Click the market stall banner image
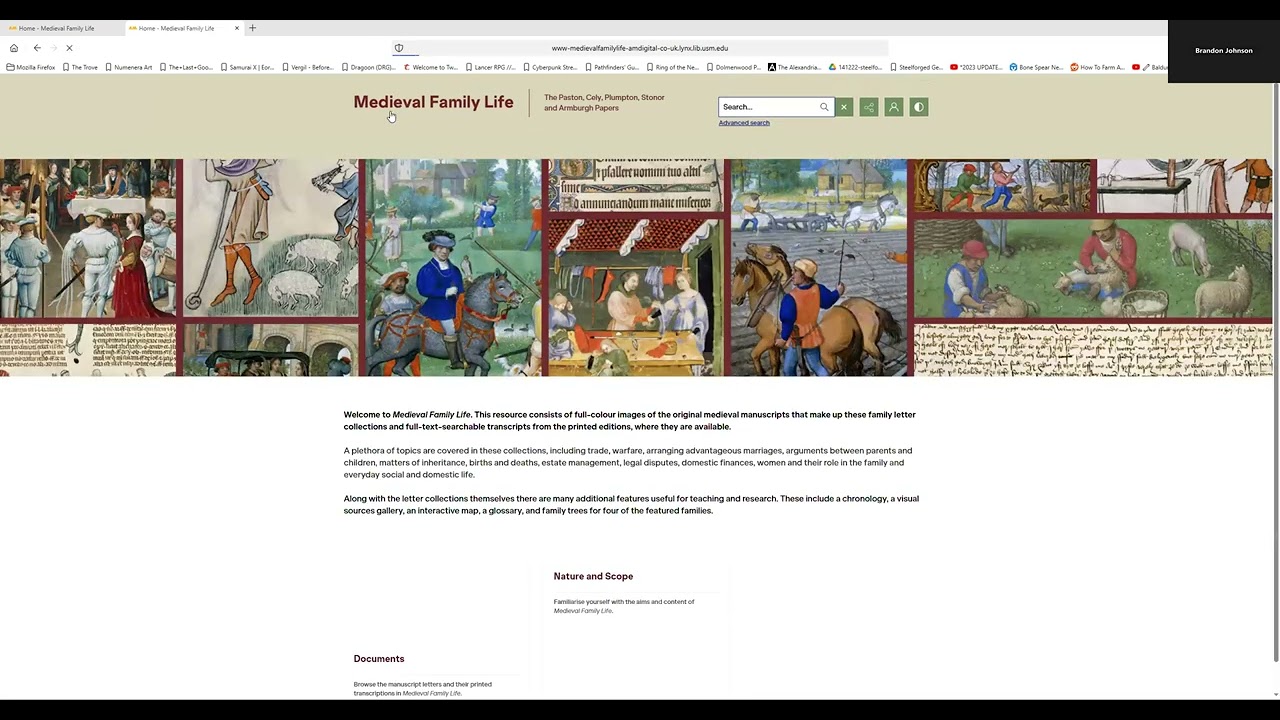The image size is (1280, 720). [x=634, y=297]
